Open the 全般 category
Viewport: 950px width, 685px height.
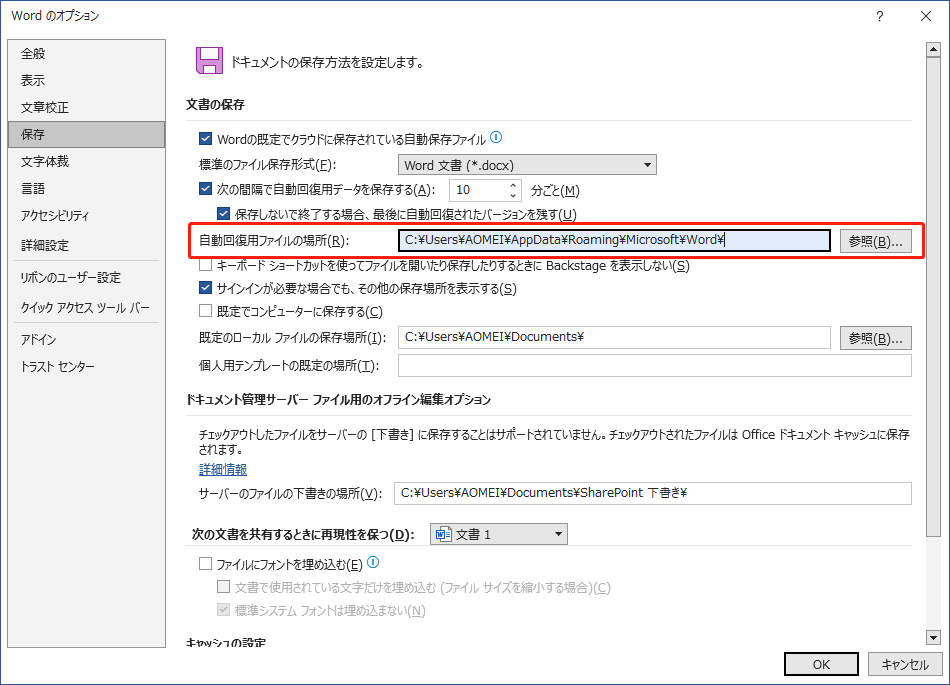(86, 53)
